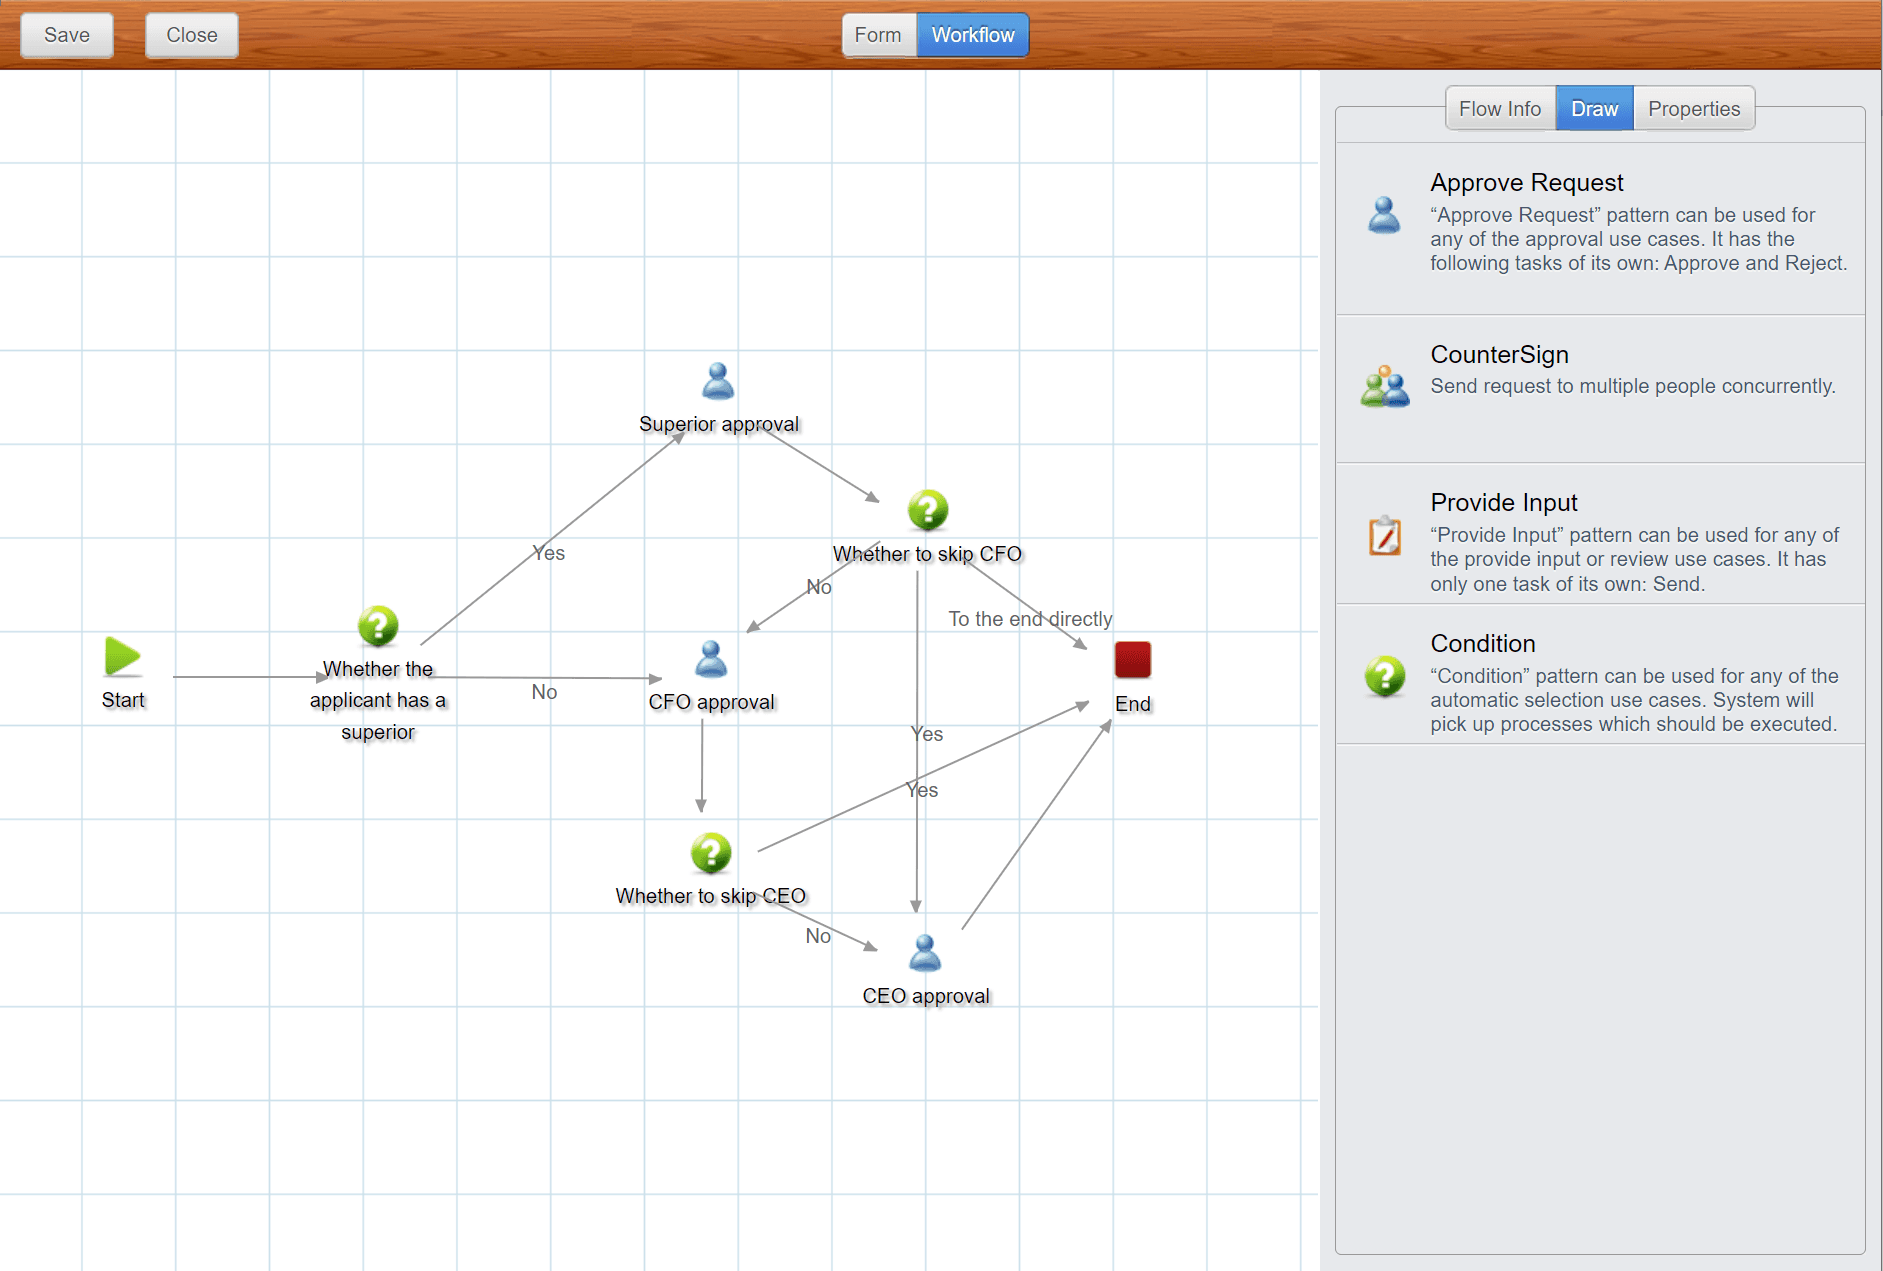This screenshot has height=1271, width=1883.
Task: Pick the Approve Request pattern icon
Action: pyautogui.click(x=1384, y=215)
